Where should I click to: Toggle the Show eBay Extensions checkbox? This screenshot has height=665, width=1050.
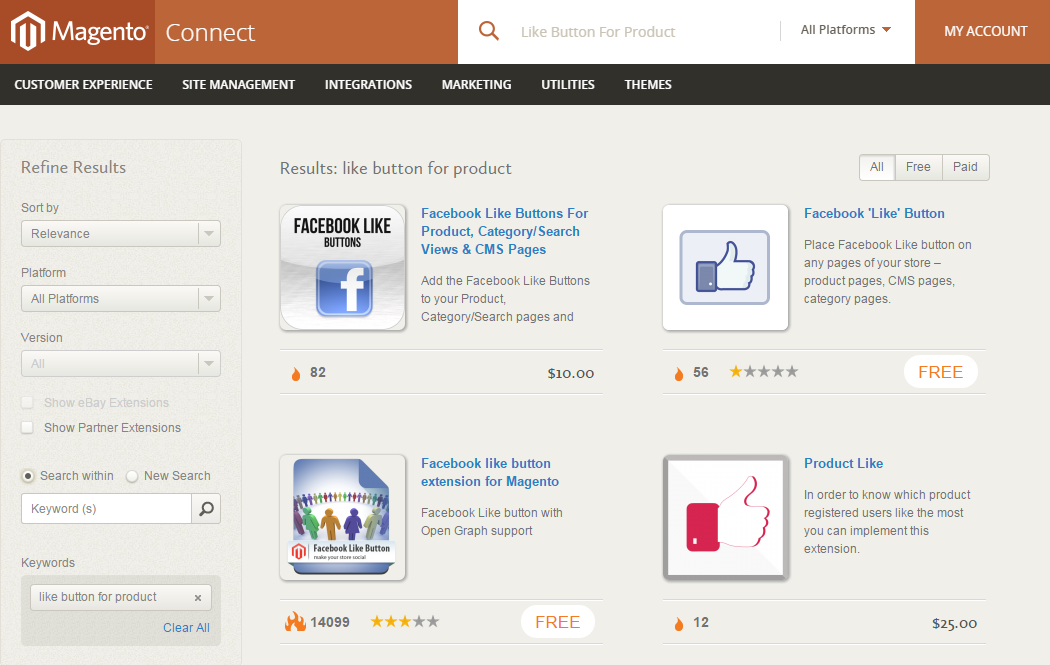[27, 402]
